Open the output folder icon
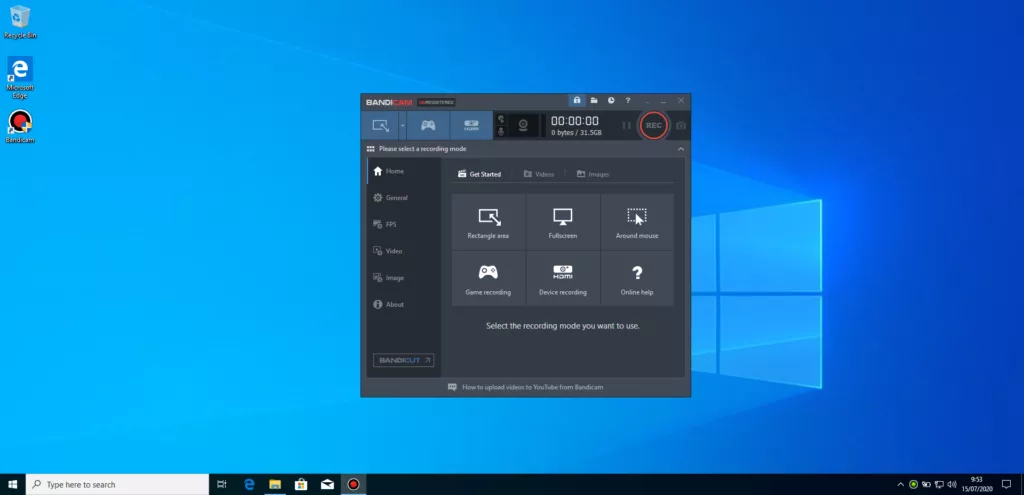The image size is (1024, 495). (594, 101)
